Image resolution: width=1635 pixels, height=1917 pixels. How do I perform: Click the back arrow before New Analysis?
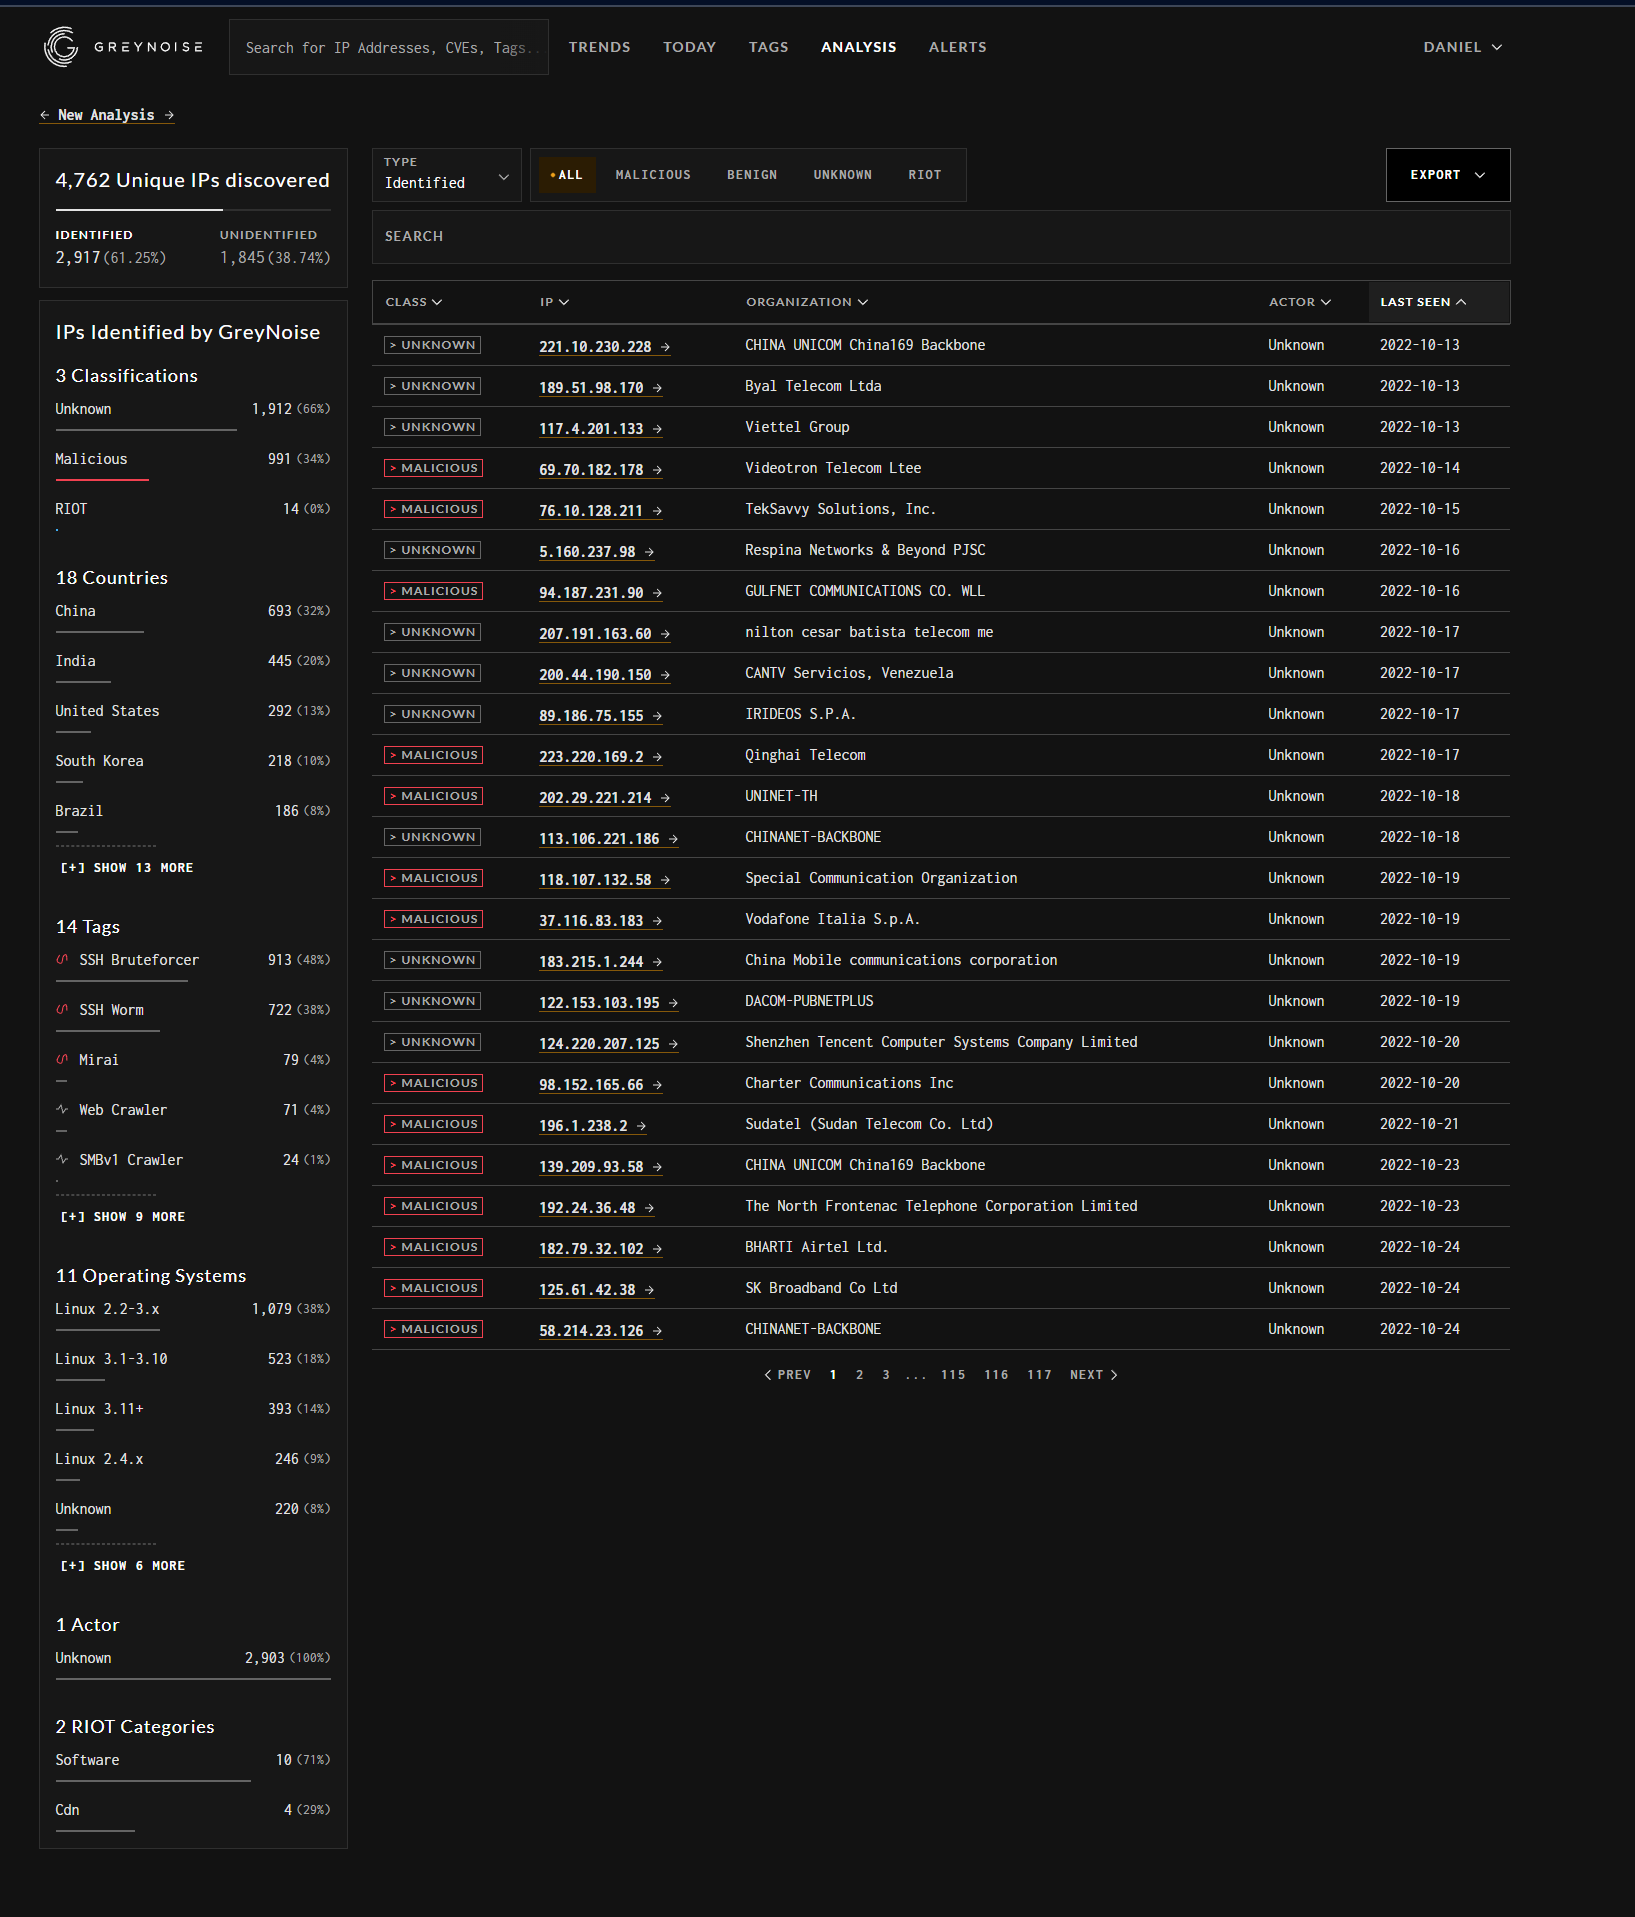pos(45,115)
